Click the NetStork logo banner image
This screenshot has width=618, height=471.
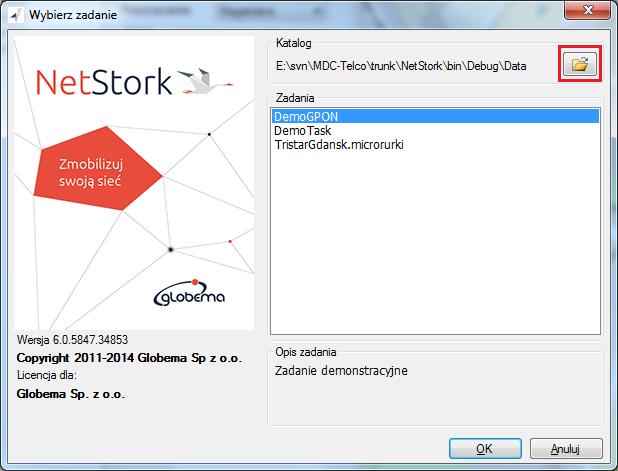(134, 183)
